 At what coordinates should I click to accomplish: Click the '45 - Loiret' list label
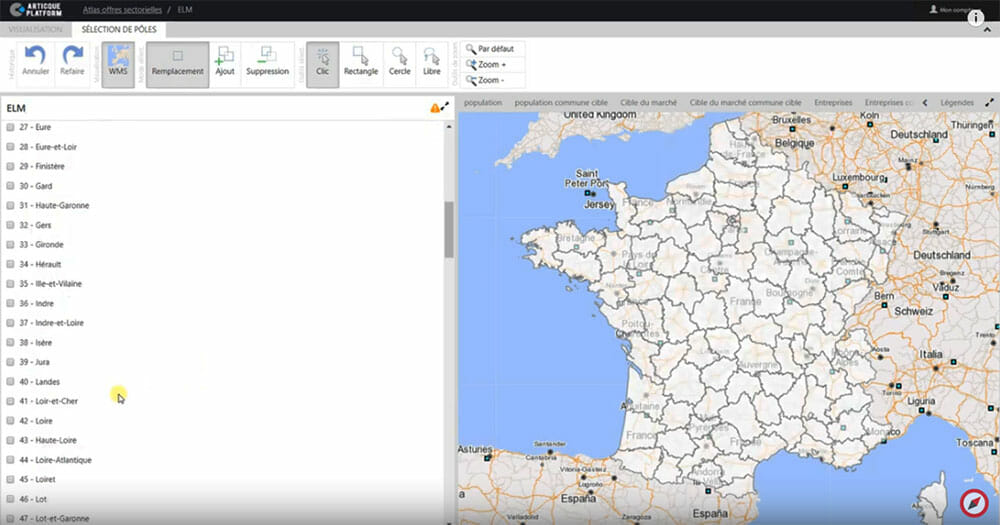coord(37,479)
